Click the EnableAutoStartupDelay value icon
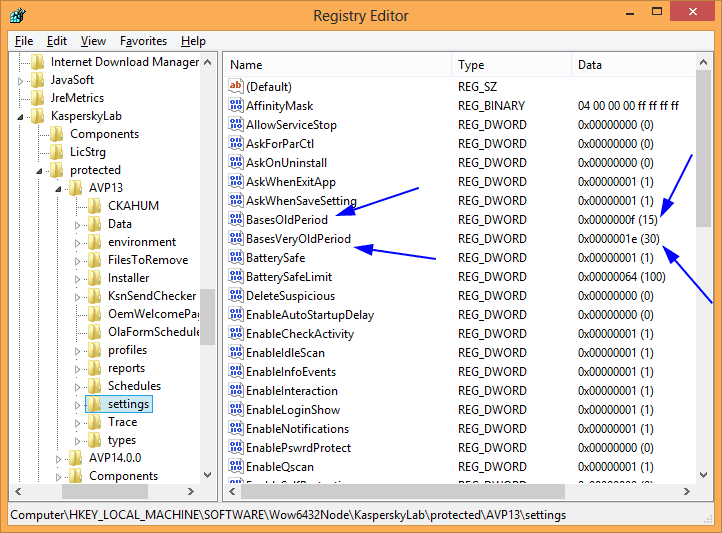 [236, 314]
